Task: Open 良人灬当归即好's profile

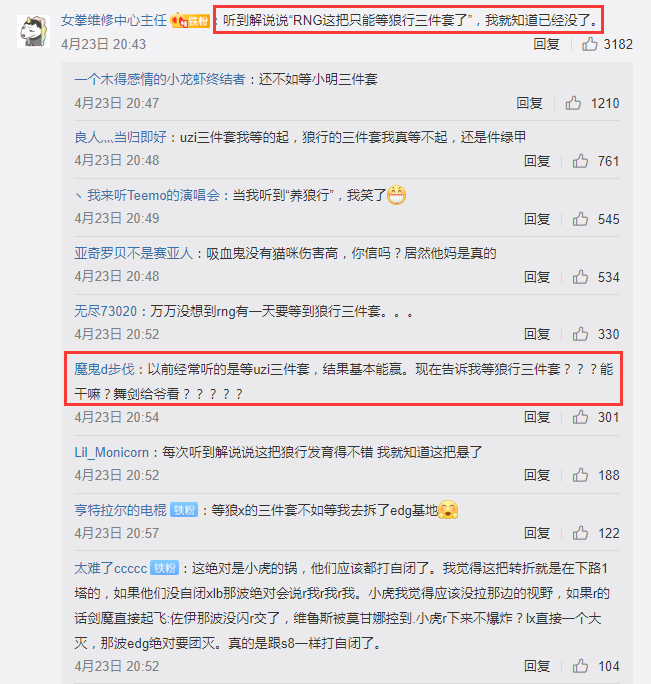Action: tap(120, 137)
